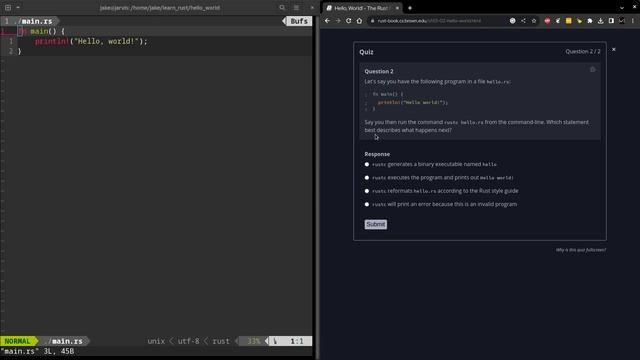
Task: Click the white extension icon beside the red one
Action: coord(558,20)
